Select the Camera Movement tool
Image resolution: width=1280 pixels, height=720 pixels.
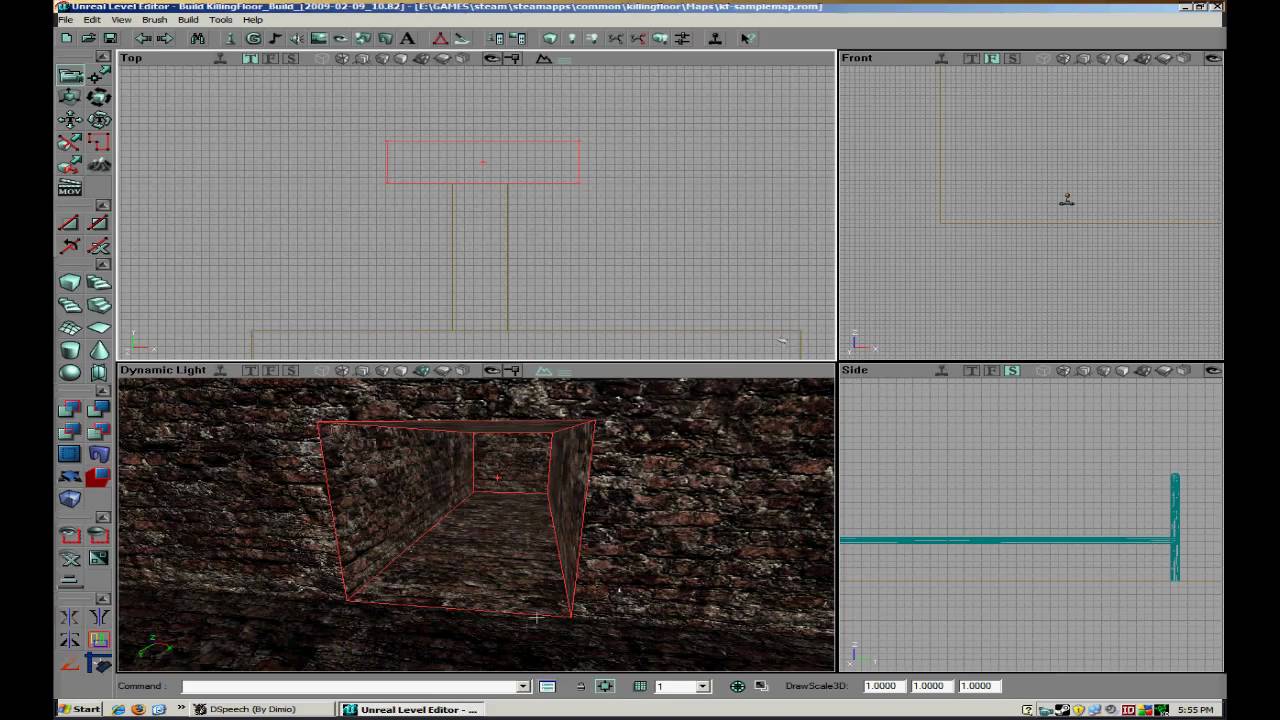click(x=70, y=75)
